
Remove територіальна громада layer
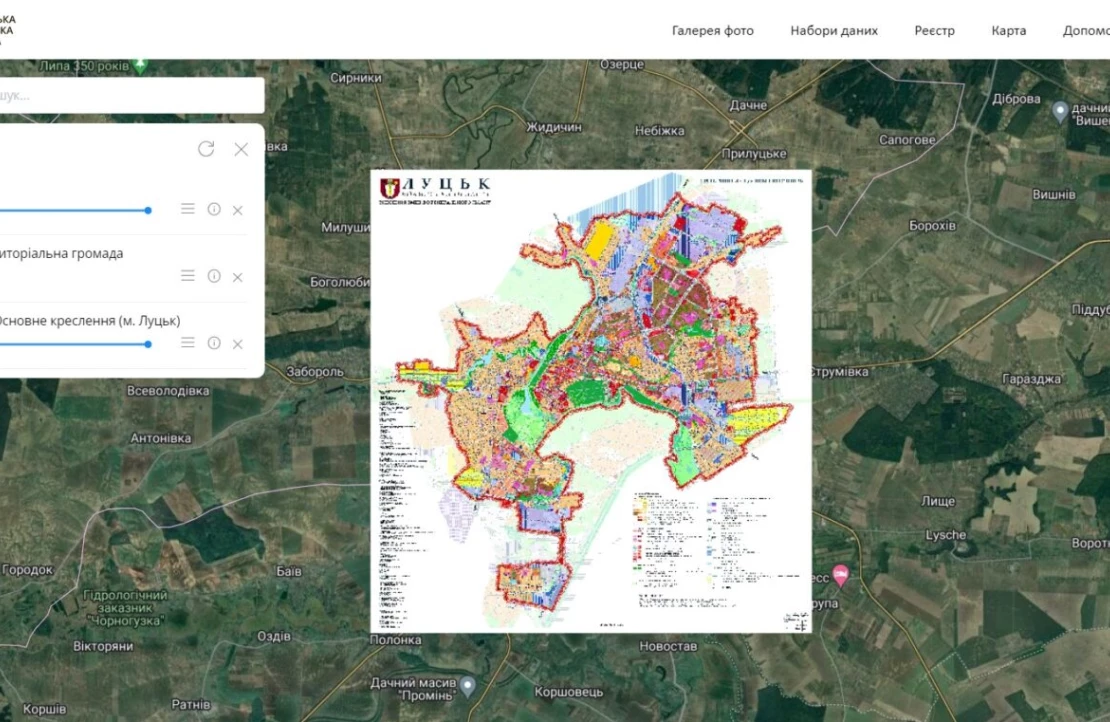point(238,277)
